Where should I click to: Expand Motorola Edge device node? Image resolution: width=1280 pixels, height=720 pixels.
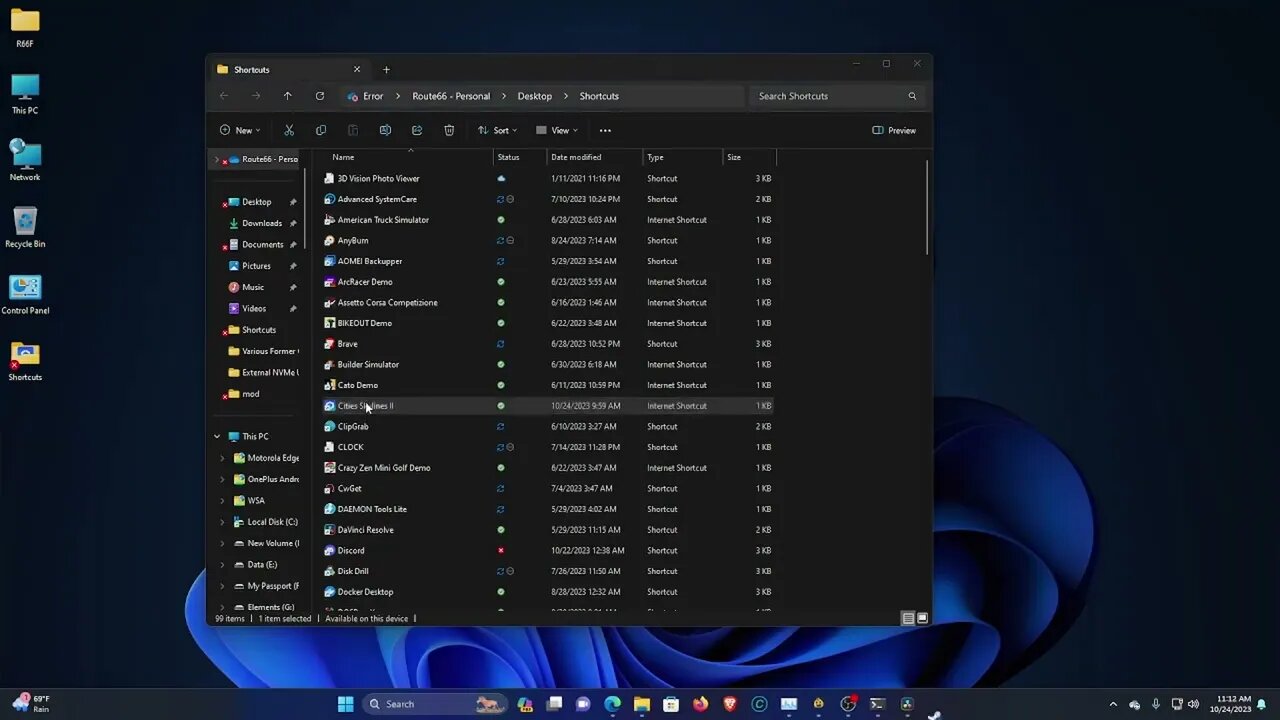pyautogui.click(x=222, y=458)
